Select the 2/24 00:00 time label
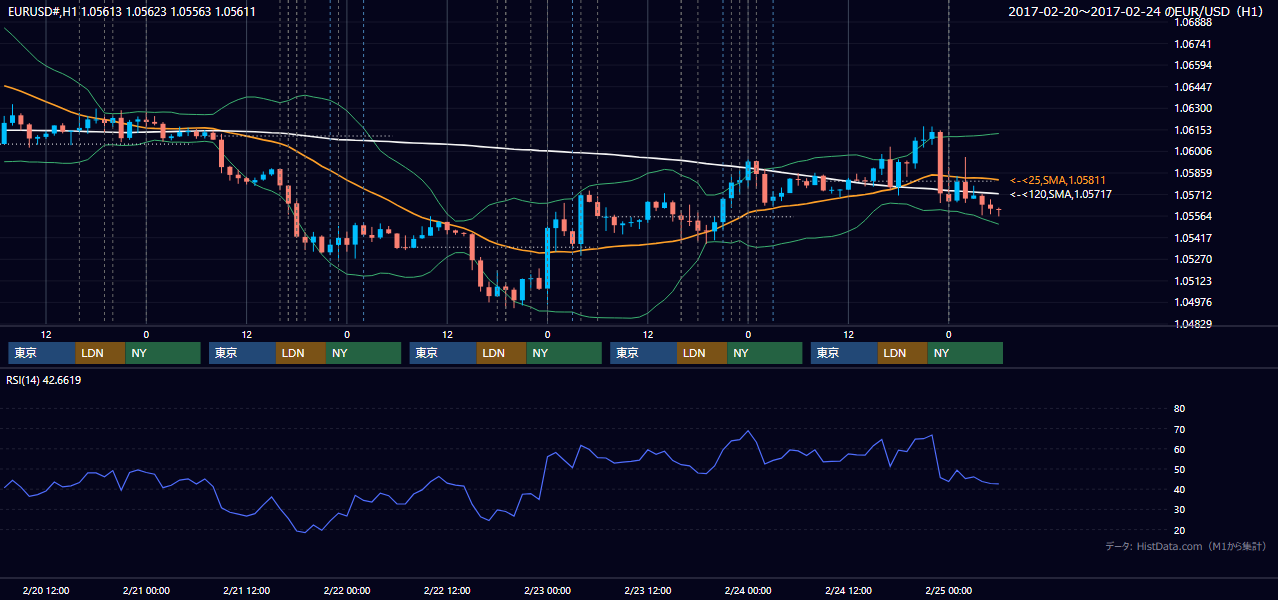The width and height of the screenshot is (1278, 600). tap(749, 590)
